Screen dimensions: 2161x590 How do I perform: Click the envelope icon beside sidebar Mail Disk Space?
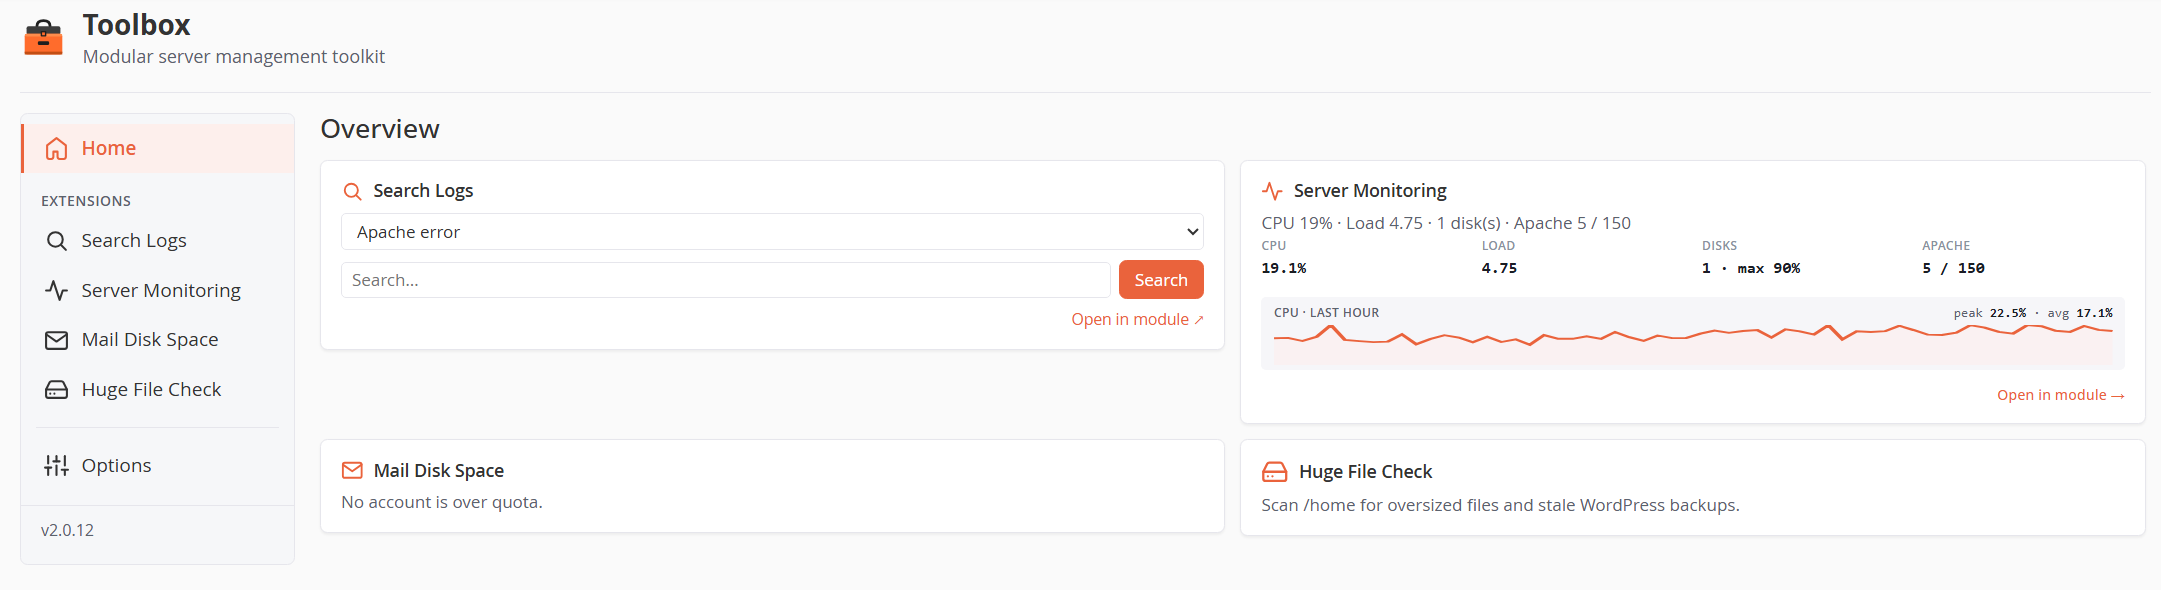tap(57, 340)
